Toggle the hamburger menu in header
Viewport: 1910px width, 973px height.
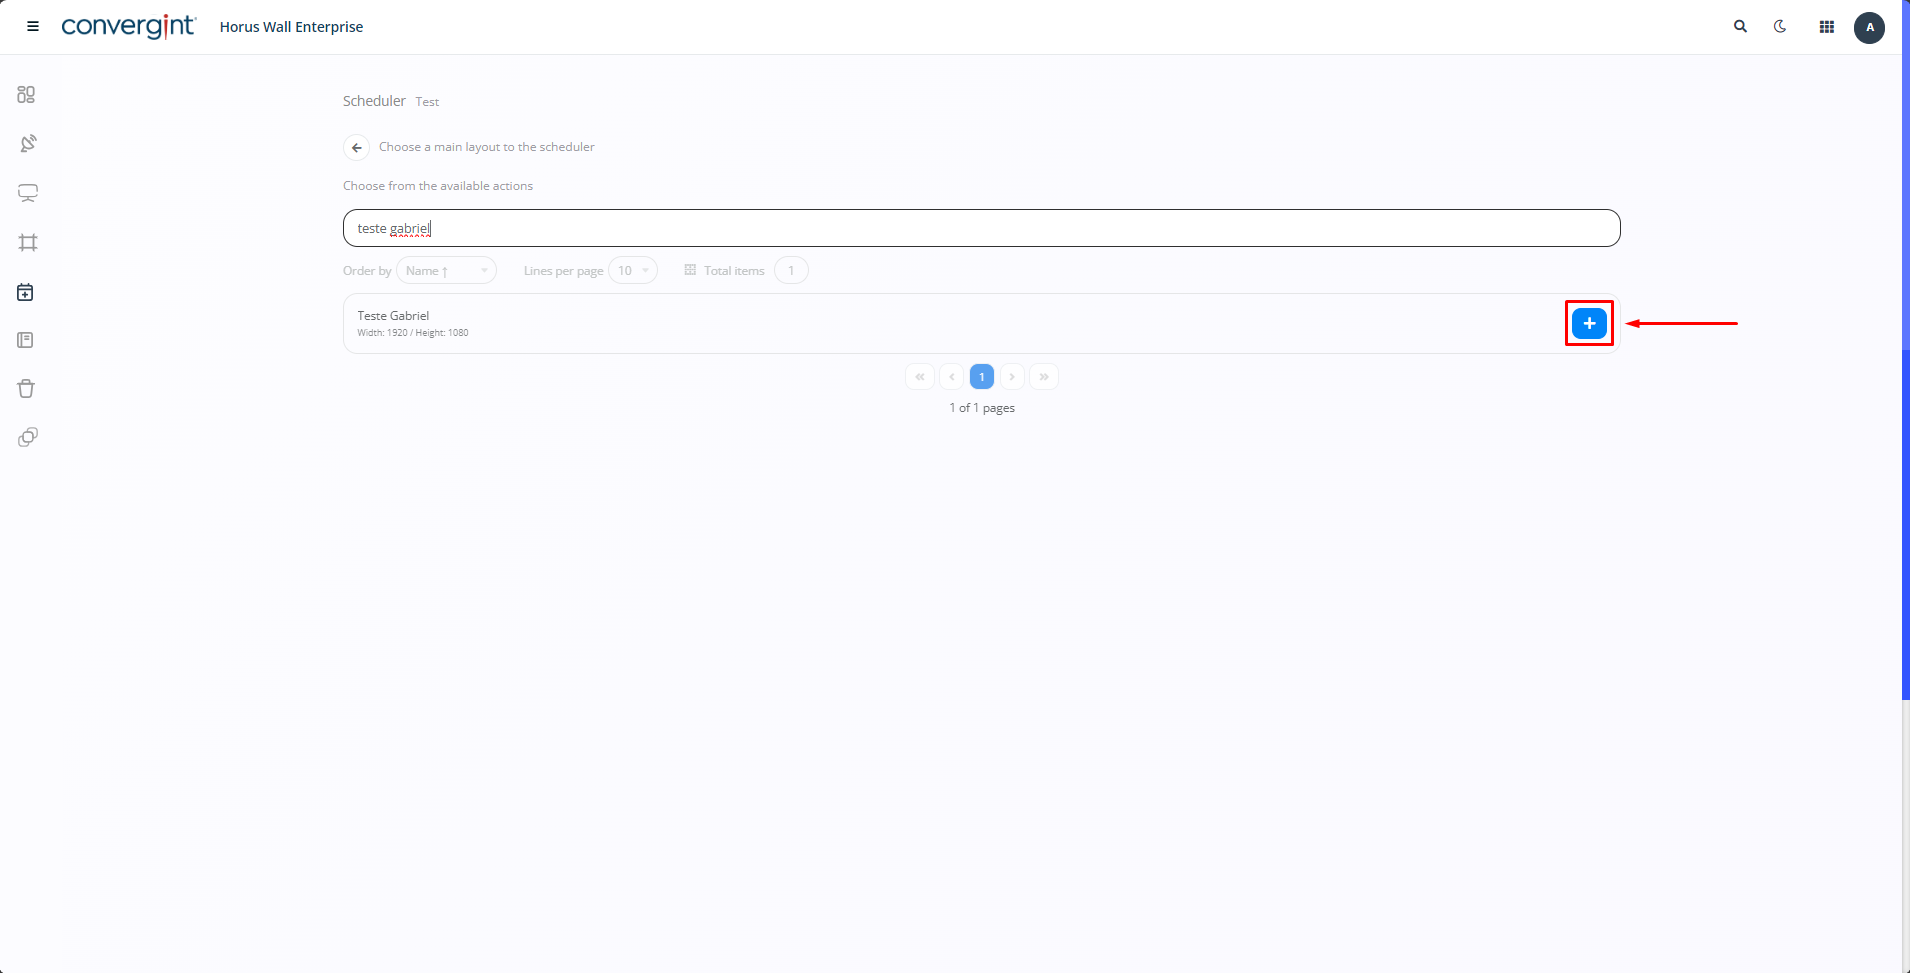point(33,27)
